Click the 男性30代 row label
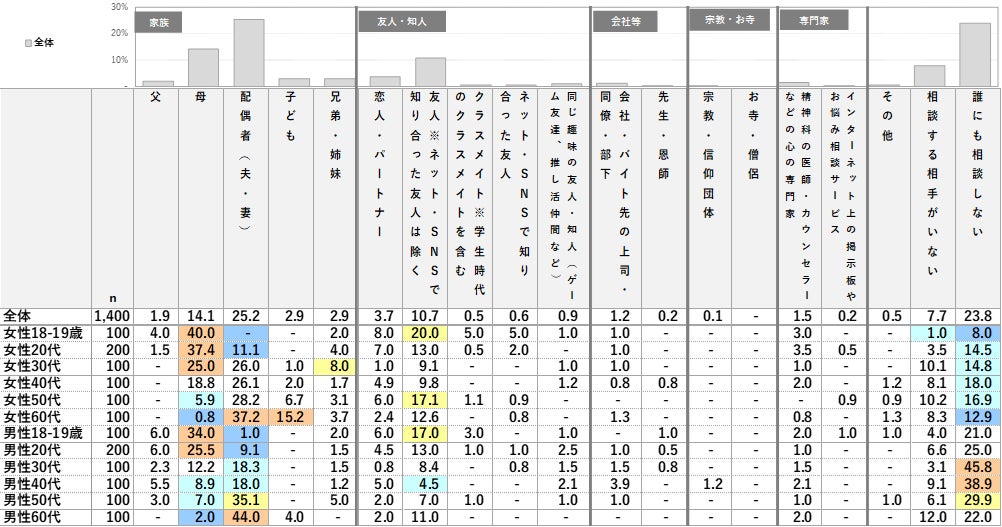 click(32, 467)
